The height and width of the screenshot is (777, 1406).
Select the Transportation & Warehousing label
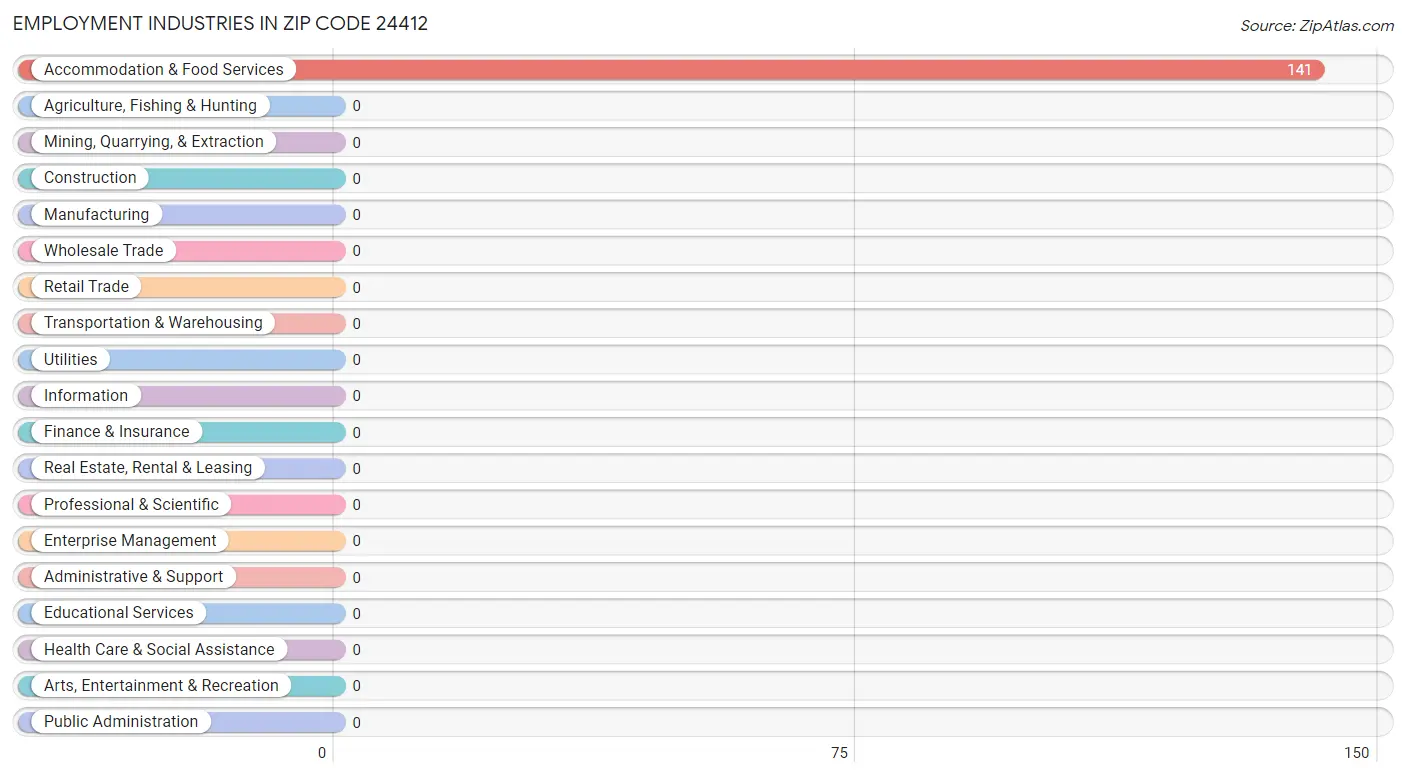(153, 323)
